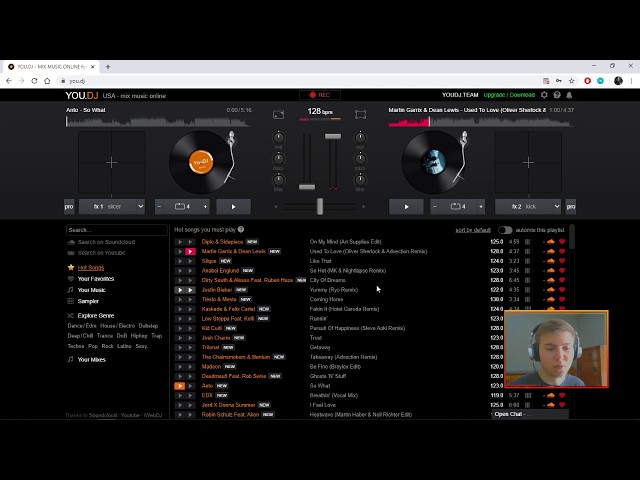Click the right channel volume fader
The height and width of the screenshot is (480, 640).
pos(333,136)
